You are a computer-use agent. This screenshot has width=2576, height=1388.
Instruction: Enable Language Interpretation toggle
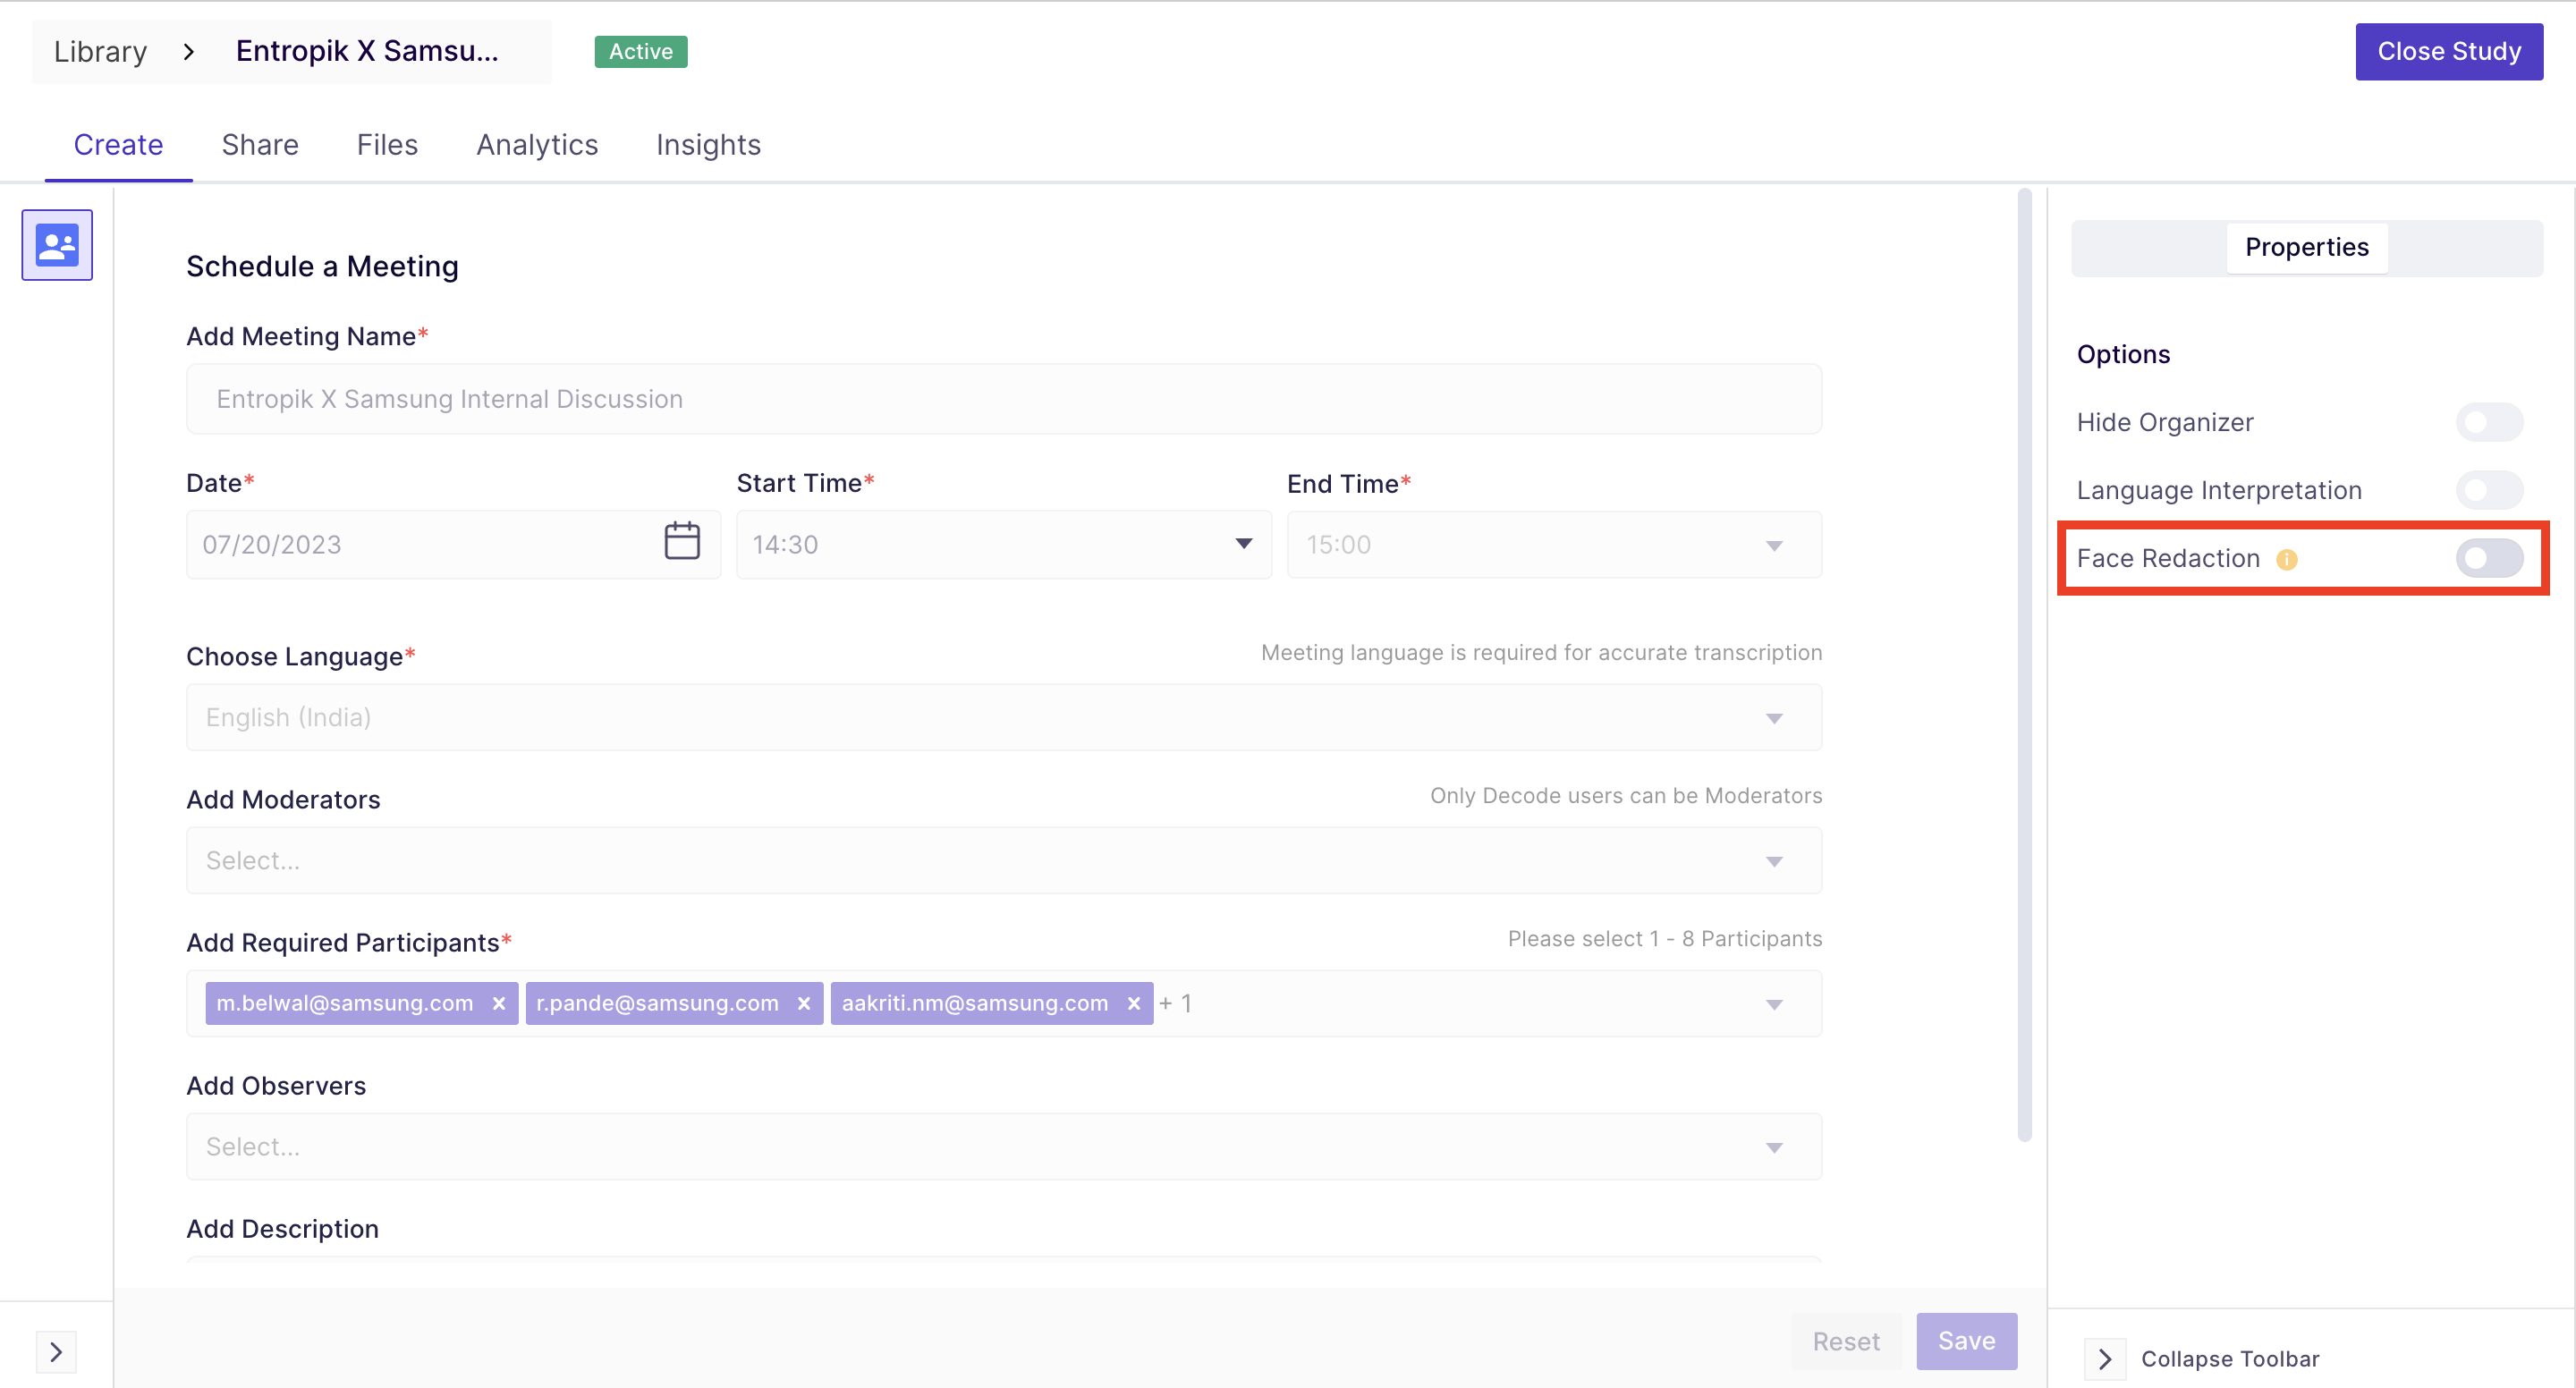tap(2489, 491)
